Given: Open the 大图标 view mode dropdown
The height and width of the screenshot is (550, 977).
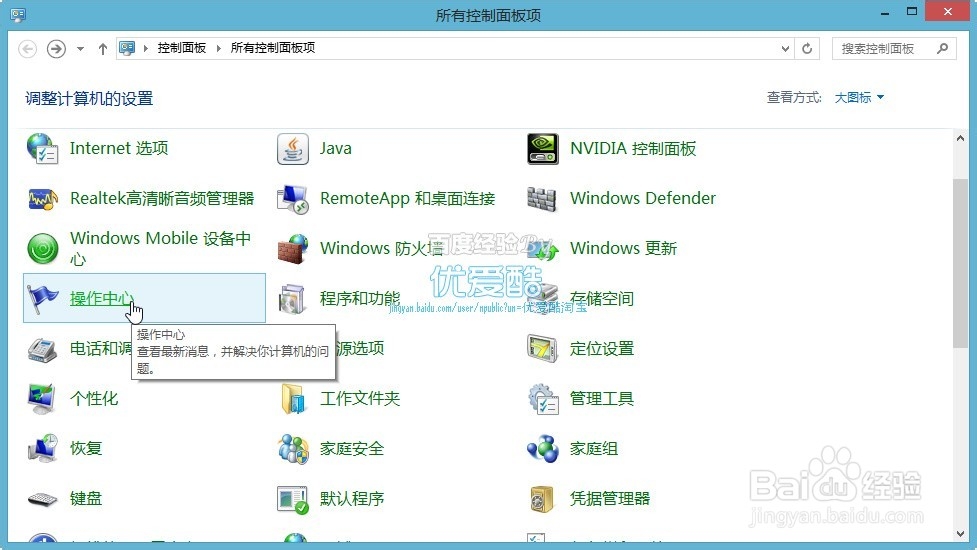Looking at the screenshot, I should point(859,98).
